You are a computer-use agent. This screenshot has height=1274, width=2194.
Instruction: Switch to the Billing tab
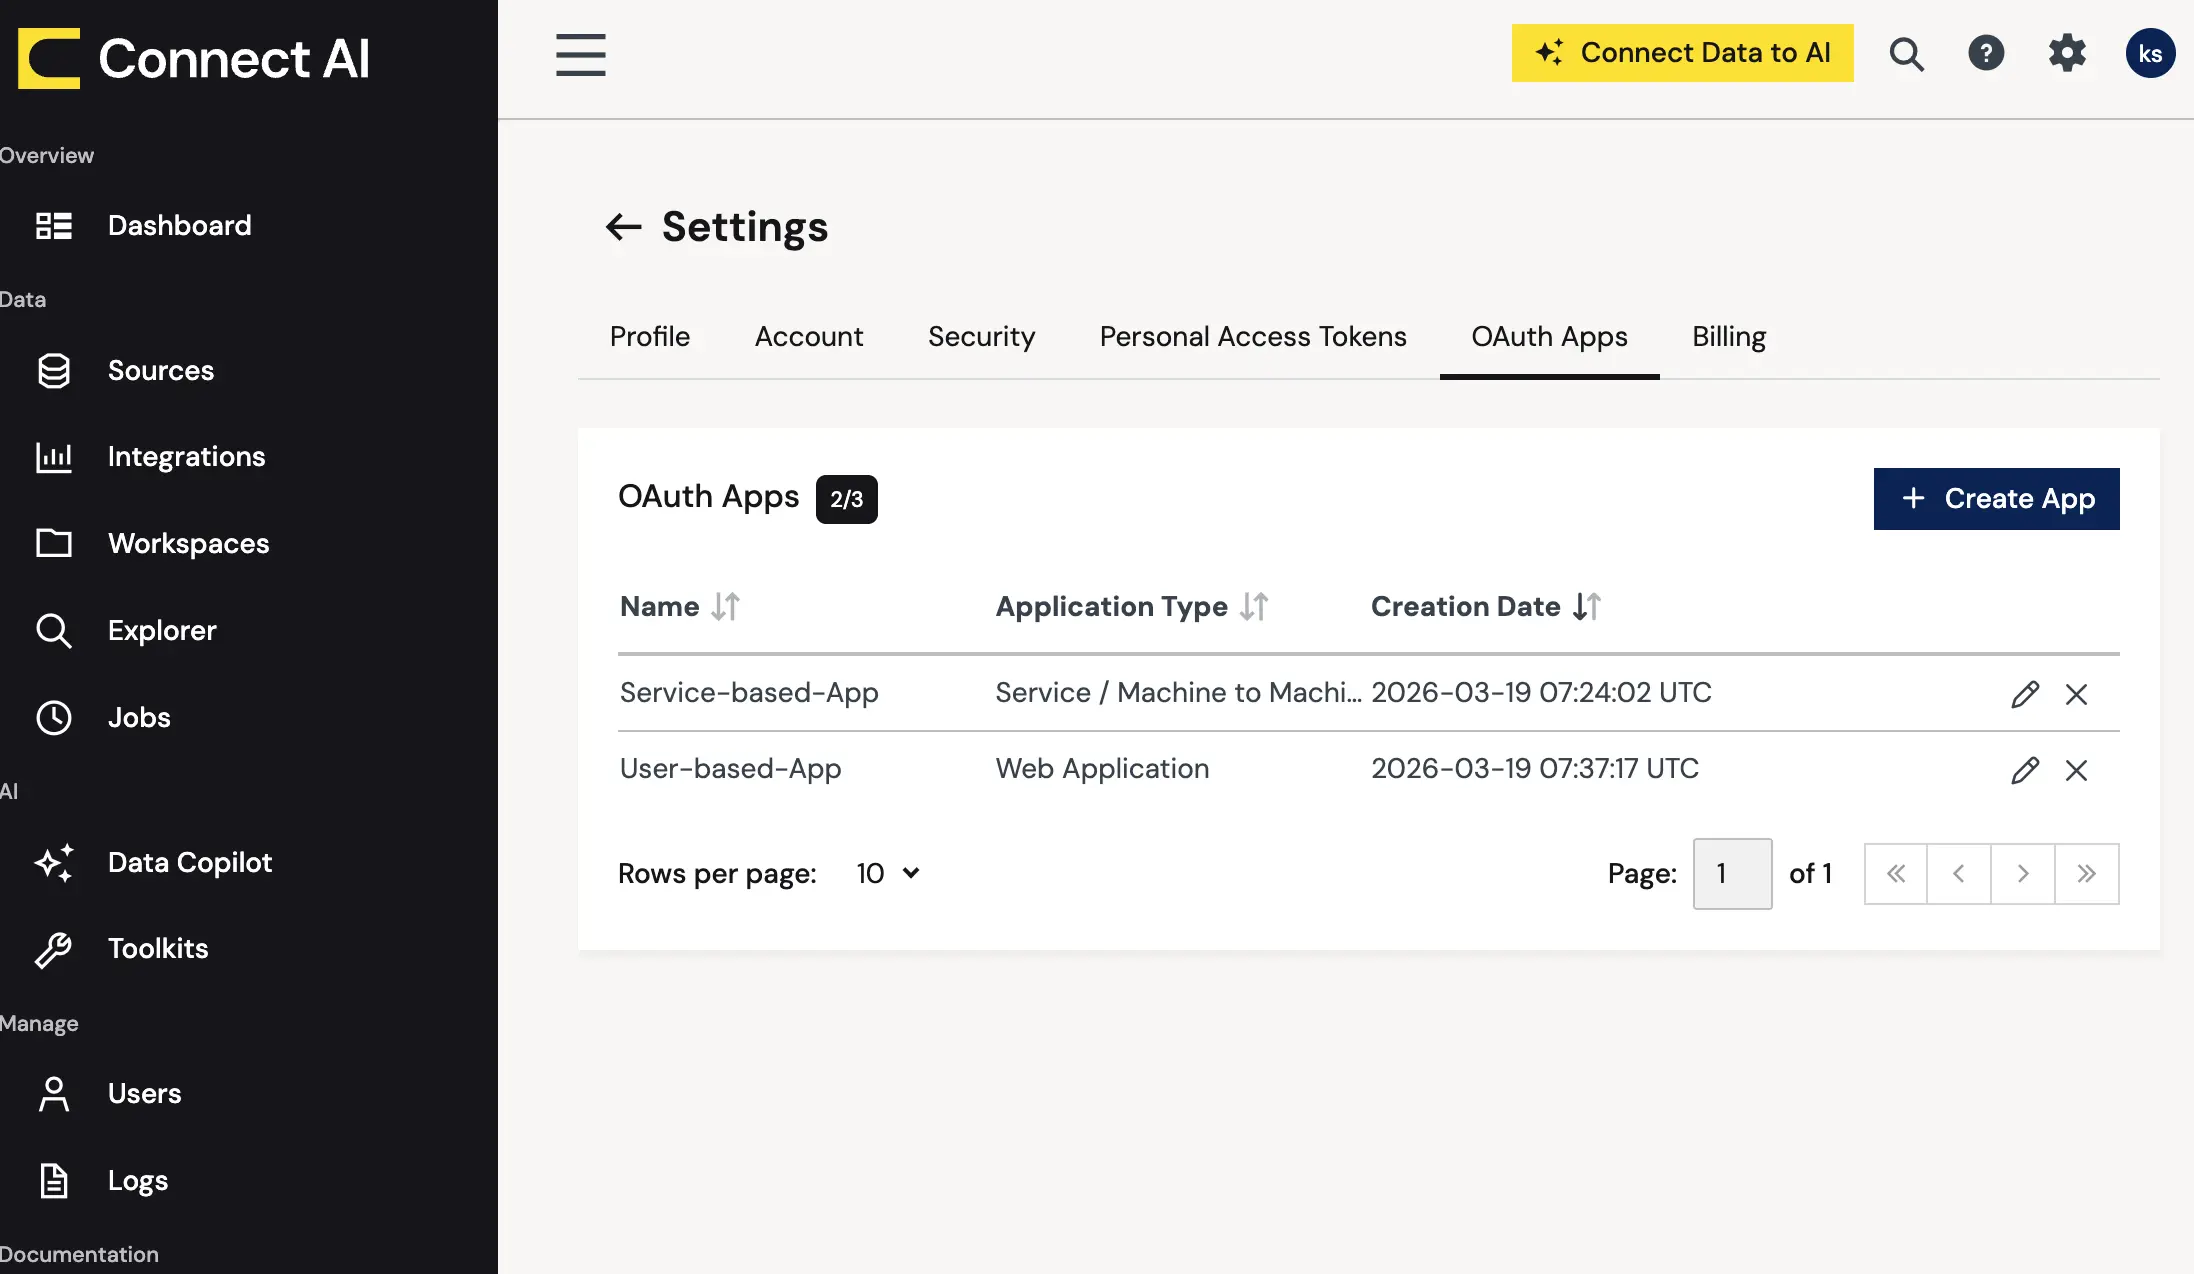[x=1729, y=337]
